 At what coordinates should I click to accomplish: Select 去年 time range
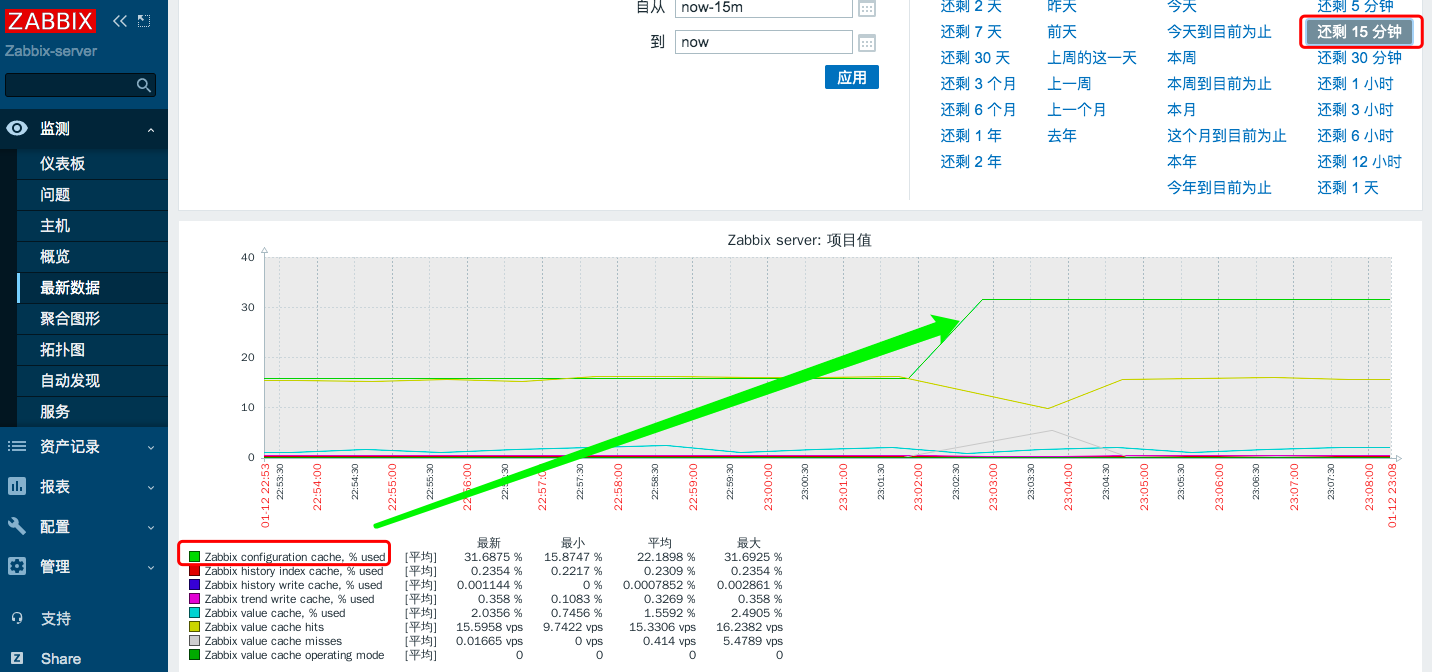point(1062,136)
